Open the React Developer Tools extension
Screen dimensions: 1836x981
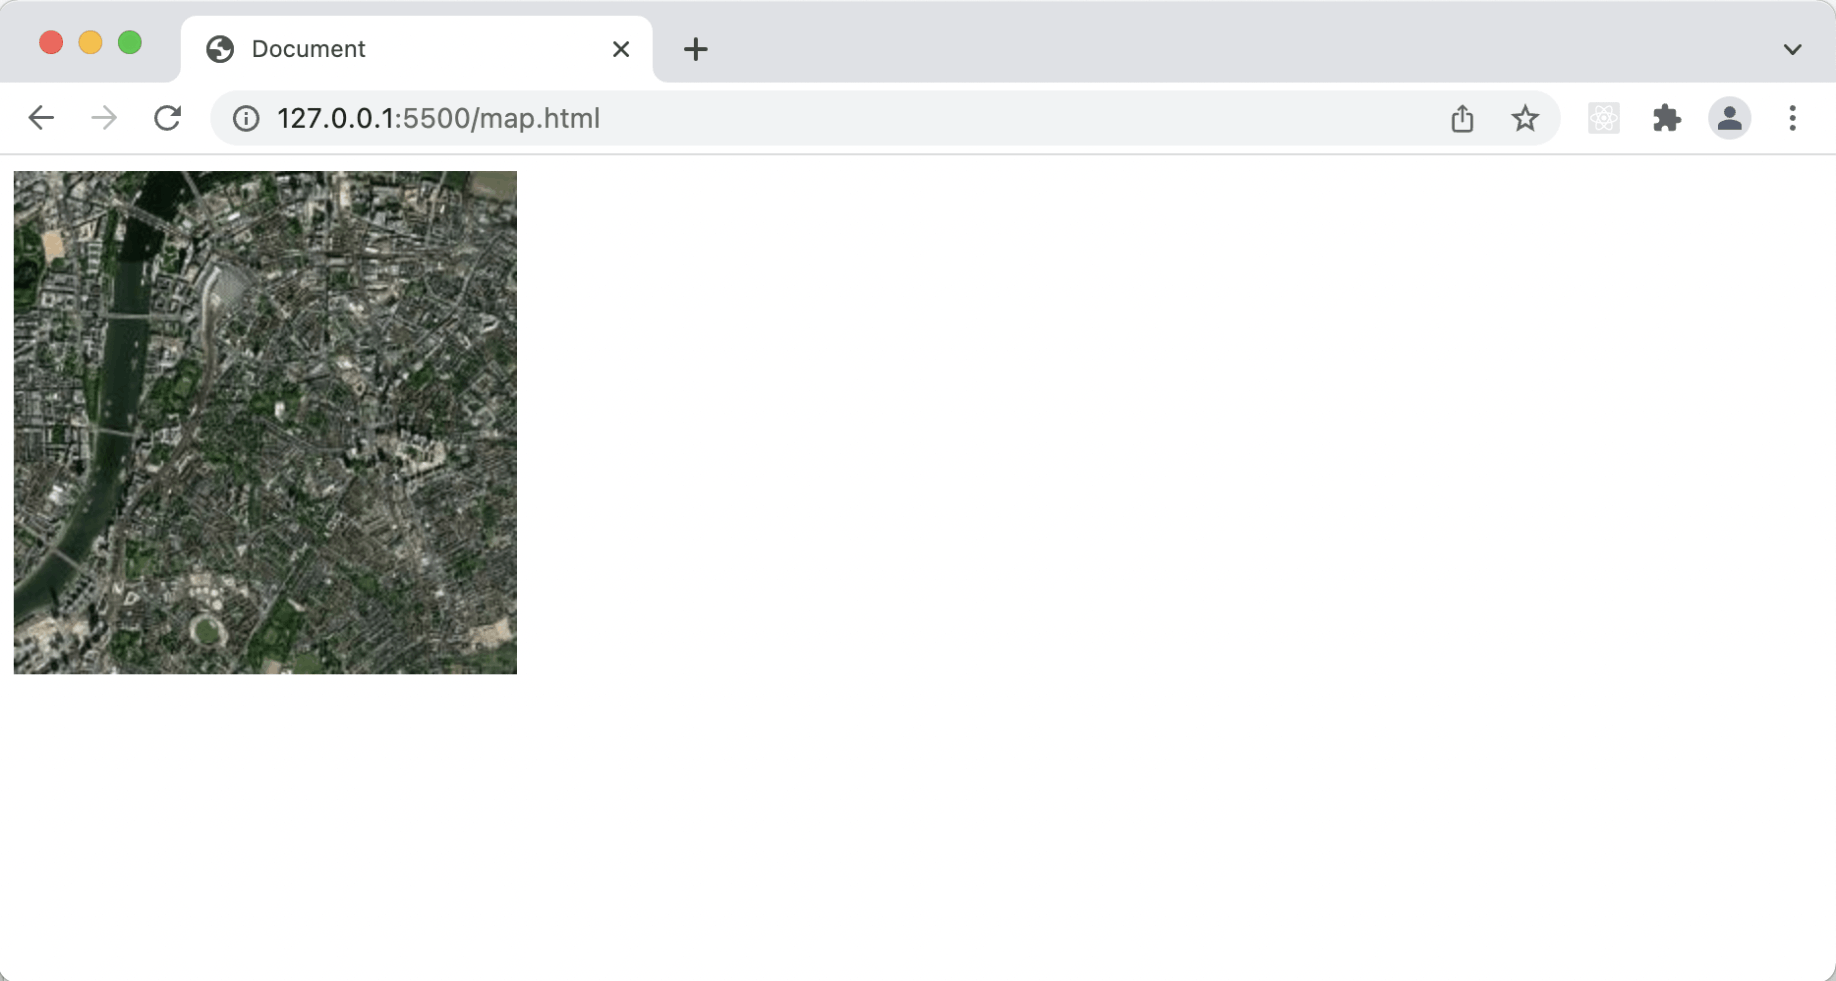tap(1604, 118)
